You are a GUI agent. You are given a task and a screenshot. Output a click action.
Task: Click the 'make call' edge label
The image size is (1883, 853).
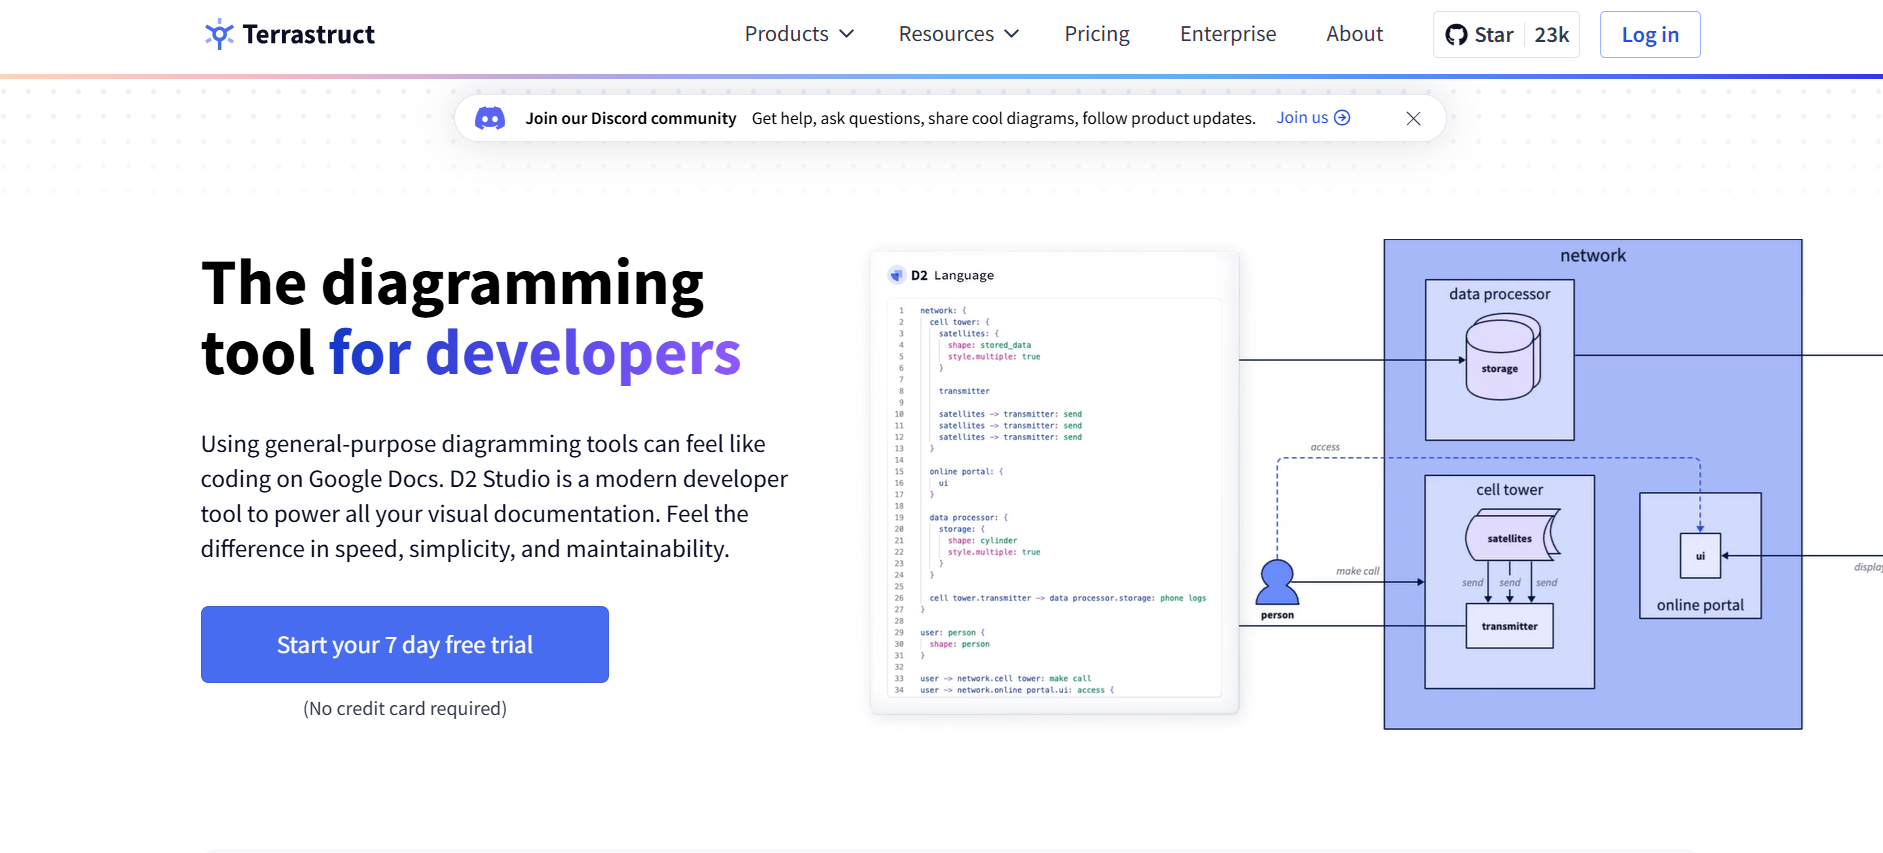(x=1357, y=571)
